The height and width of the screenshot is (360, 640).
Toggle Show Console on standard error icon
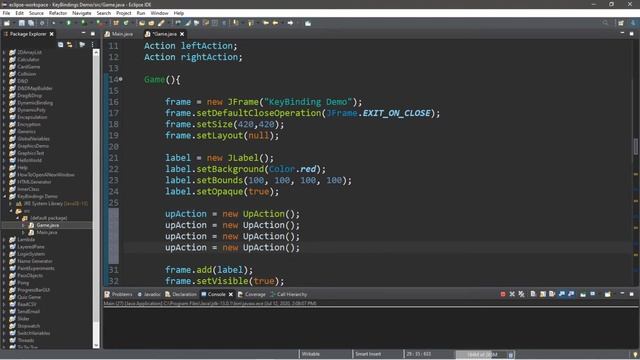pyautogui.click(x=571, y=294)
